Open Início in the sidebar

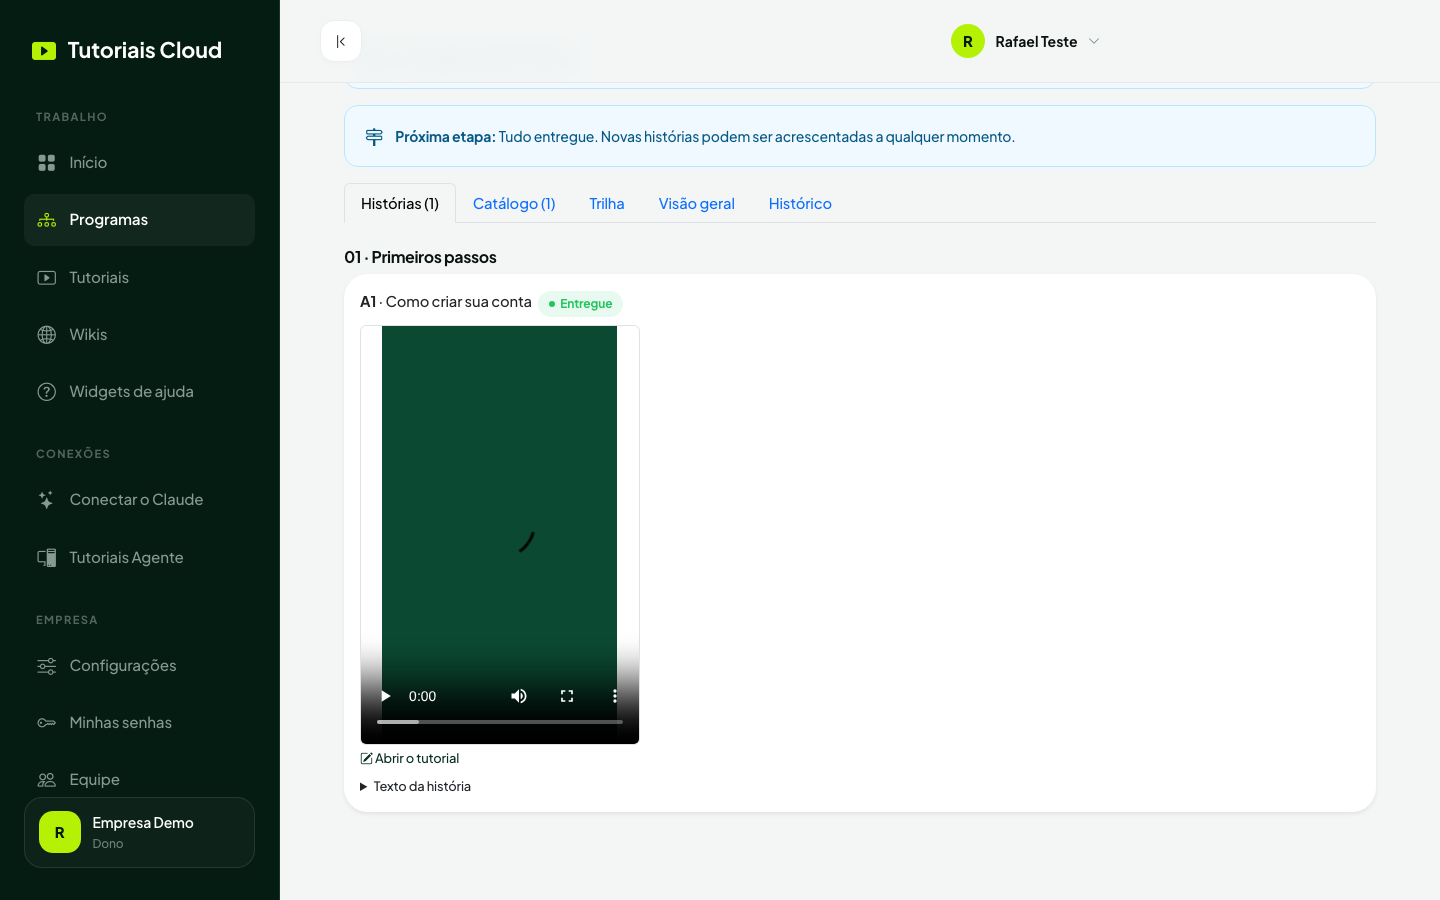139,162
